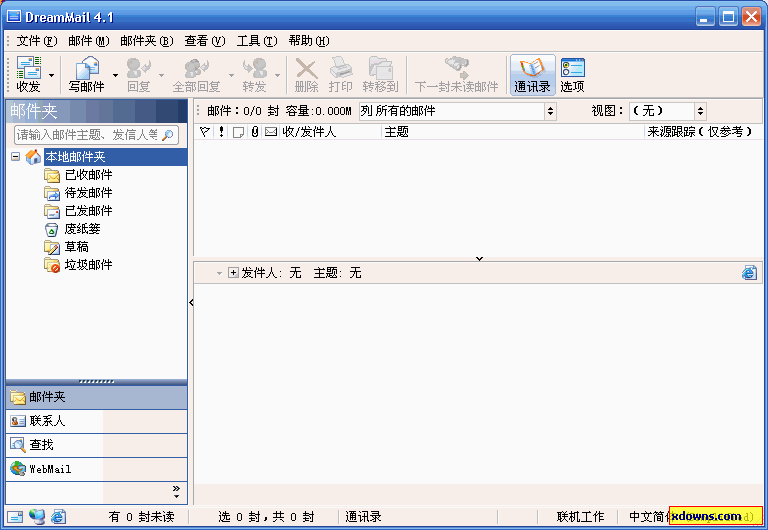The image size is (768, 530).
Task: Collapse the left panel with arrow handle
Action: click(x=191, y=303)
